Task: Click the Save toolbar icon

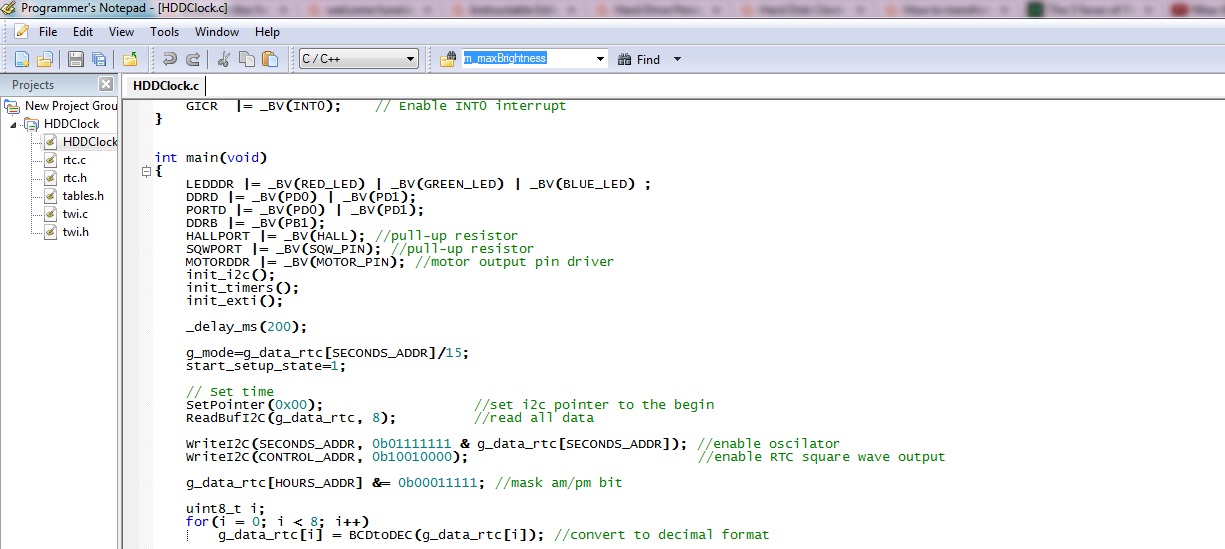Action: coord(76,59)
